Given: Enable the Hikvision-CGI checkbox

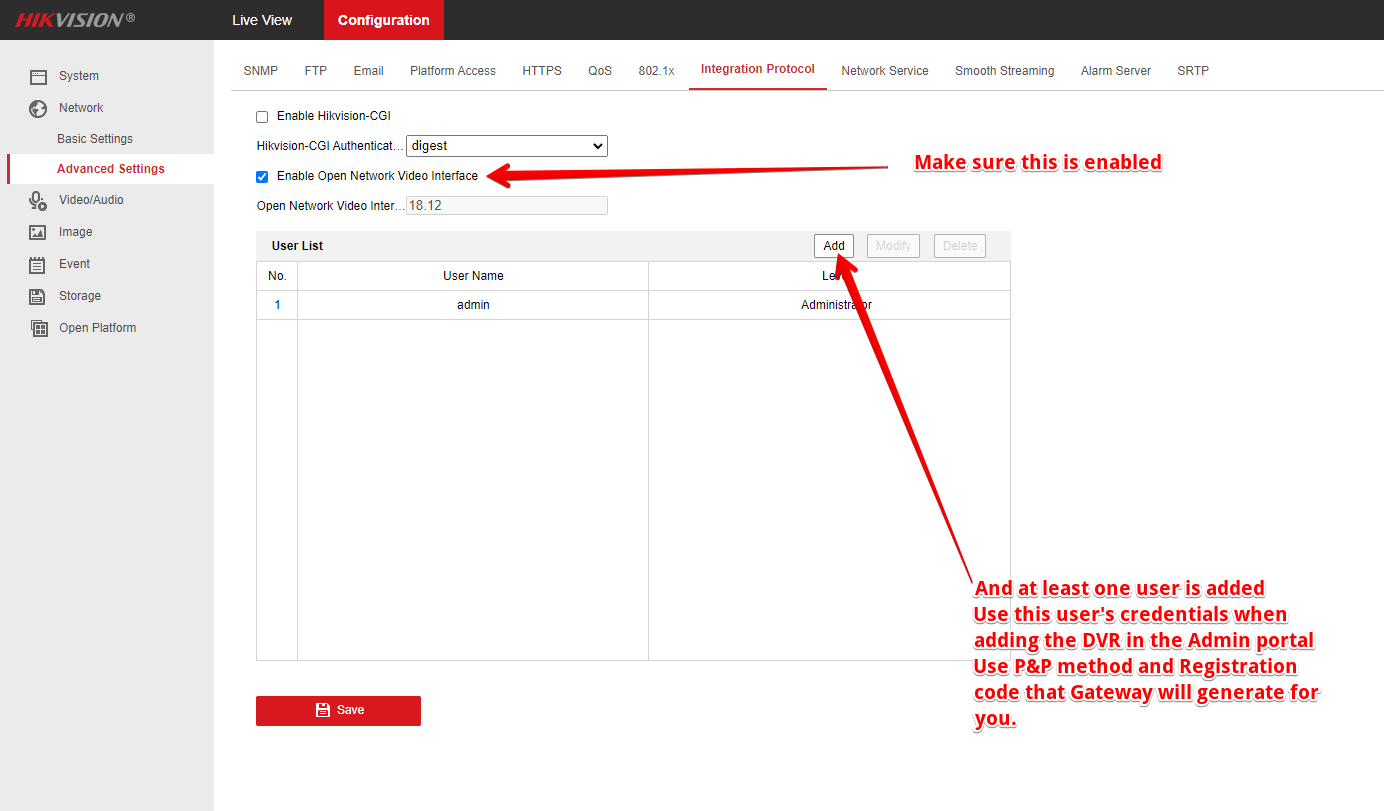Looking at the screenshot, I should click(x=262, y=117).
